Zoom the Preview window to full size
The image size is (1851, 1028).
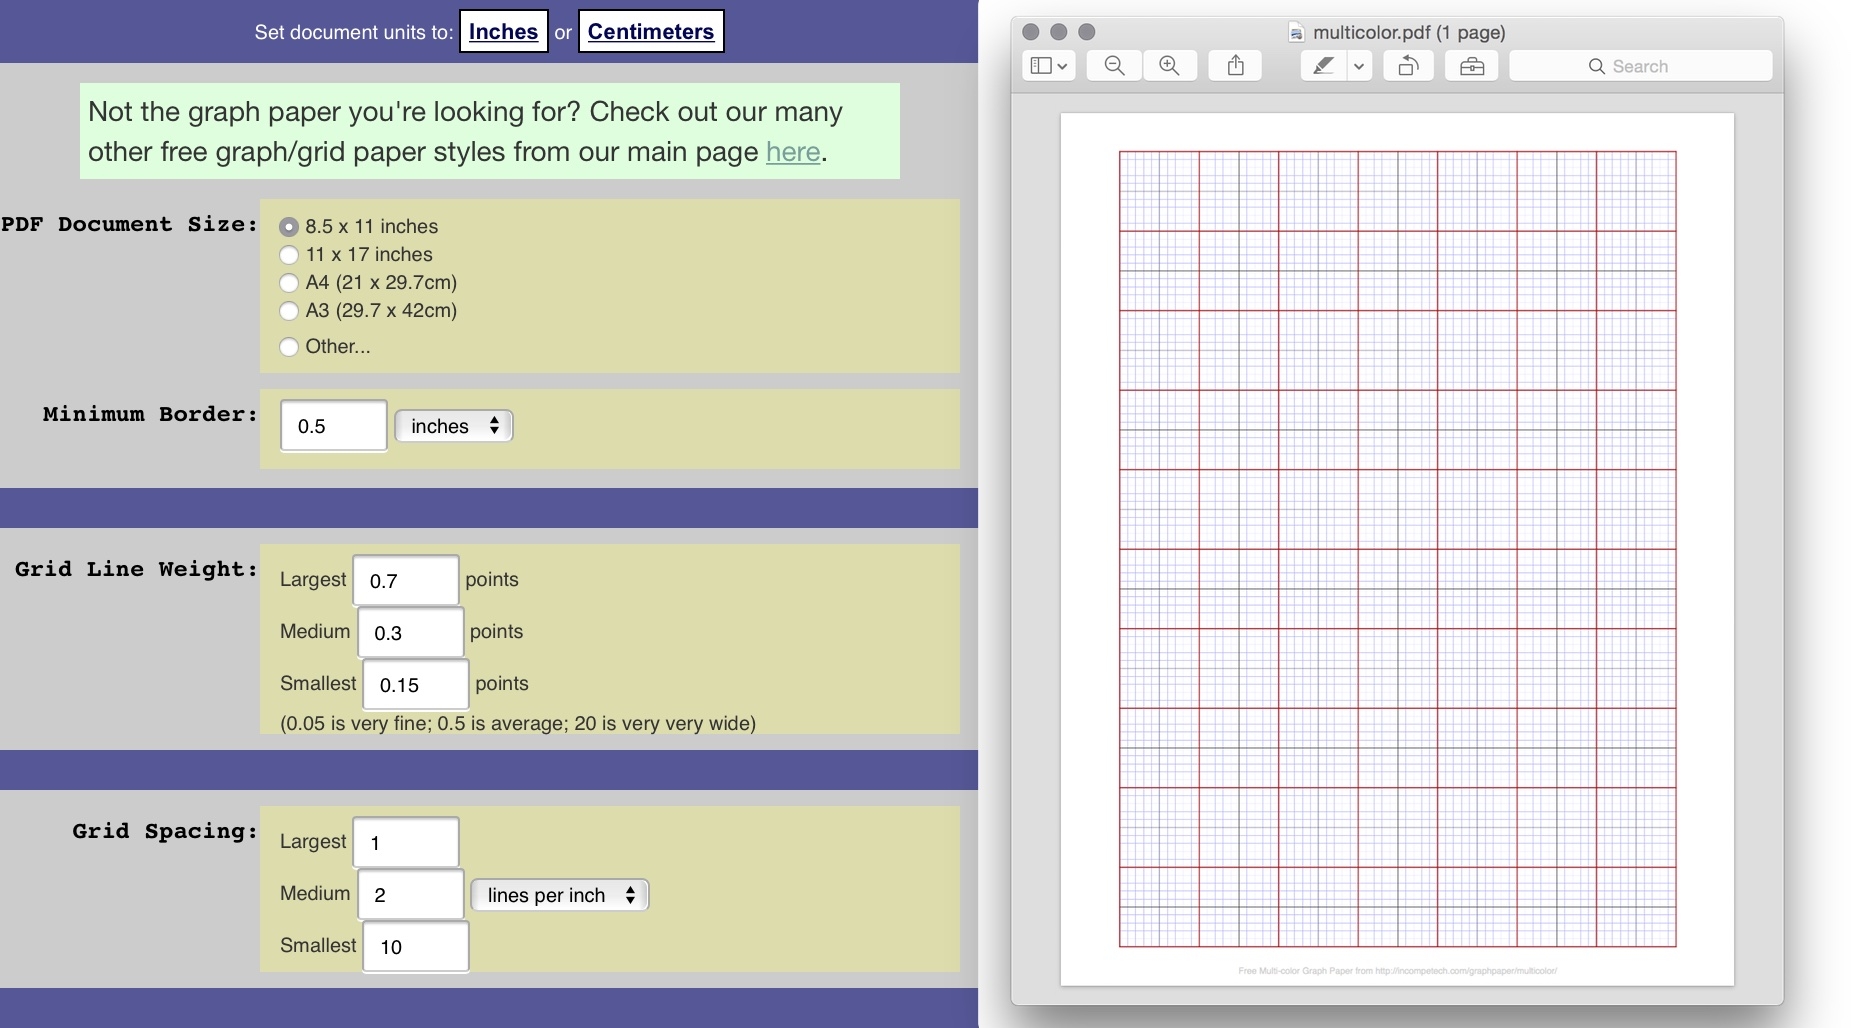click(x=1087, y=32)
